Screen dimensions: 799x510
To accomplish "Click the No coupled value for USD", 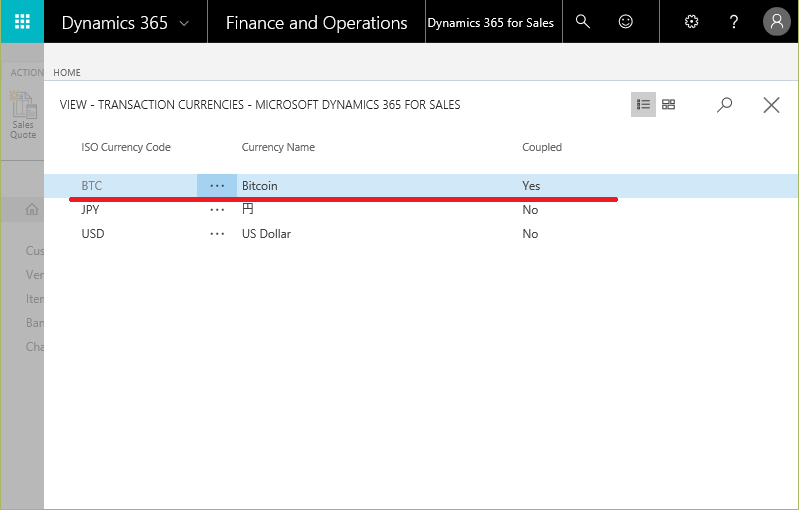I will (530, 233).
